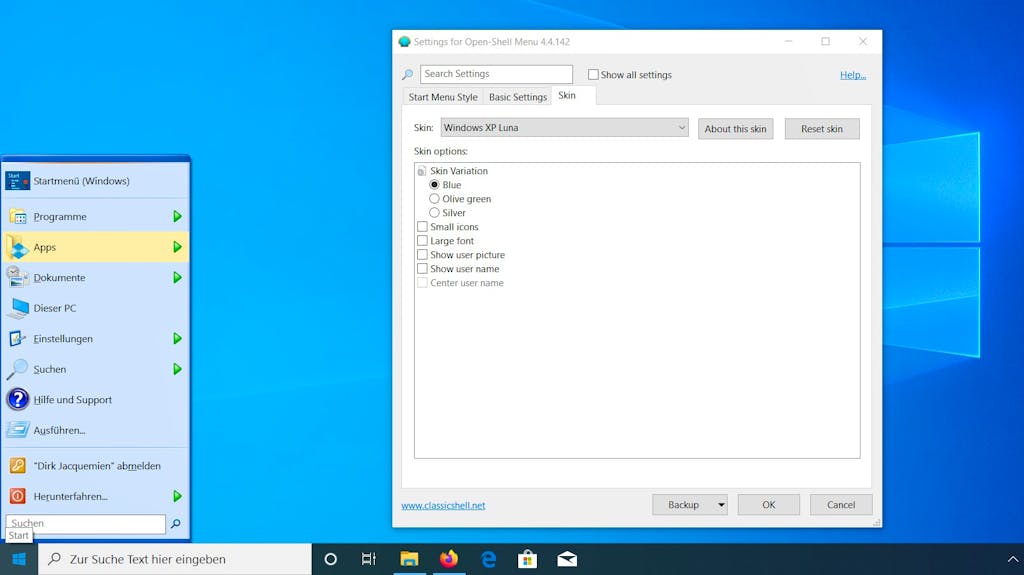Switch to Basic Settings tab
The height and width of the screenshot is (575, 1024).
point(518,97)
